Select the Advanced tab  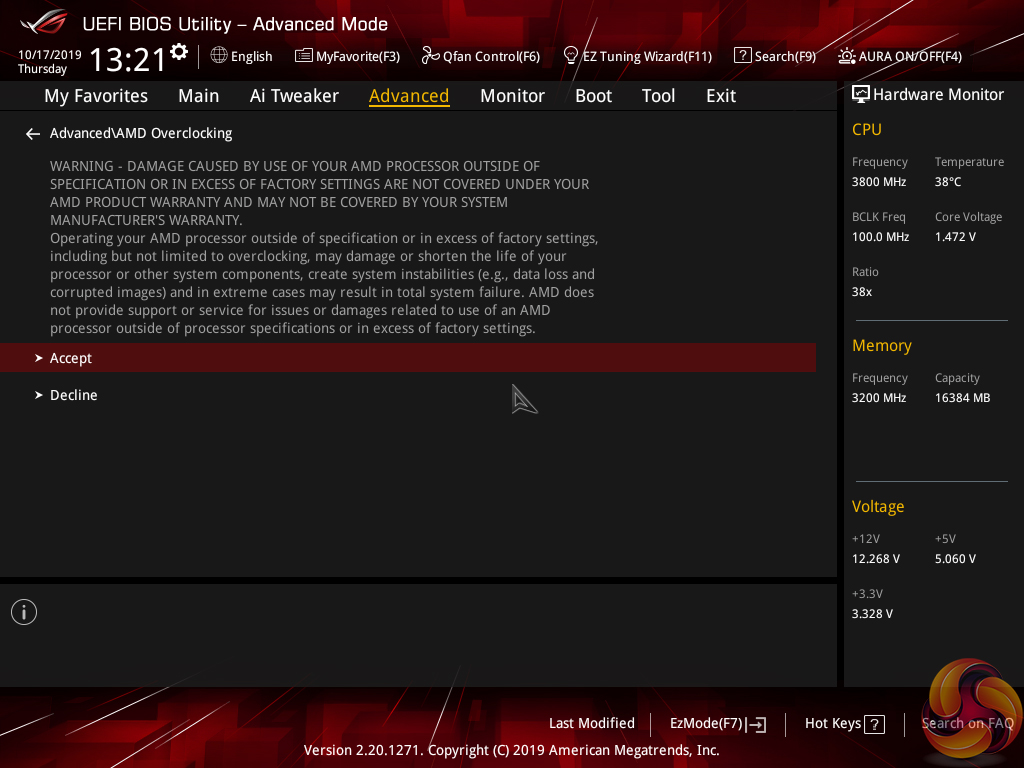[409, 96]
